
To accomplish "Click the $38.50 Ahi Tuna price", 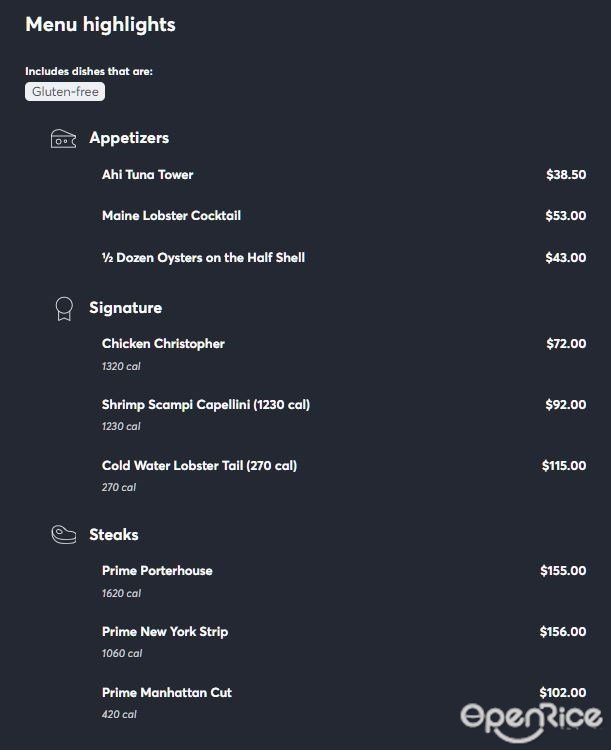I will 566,175.
